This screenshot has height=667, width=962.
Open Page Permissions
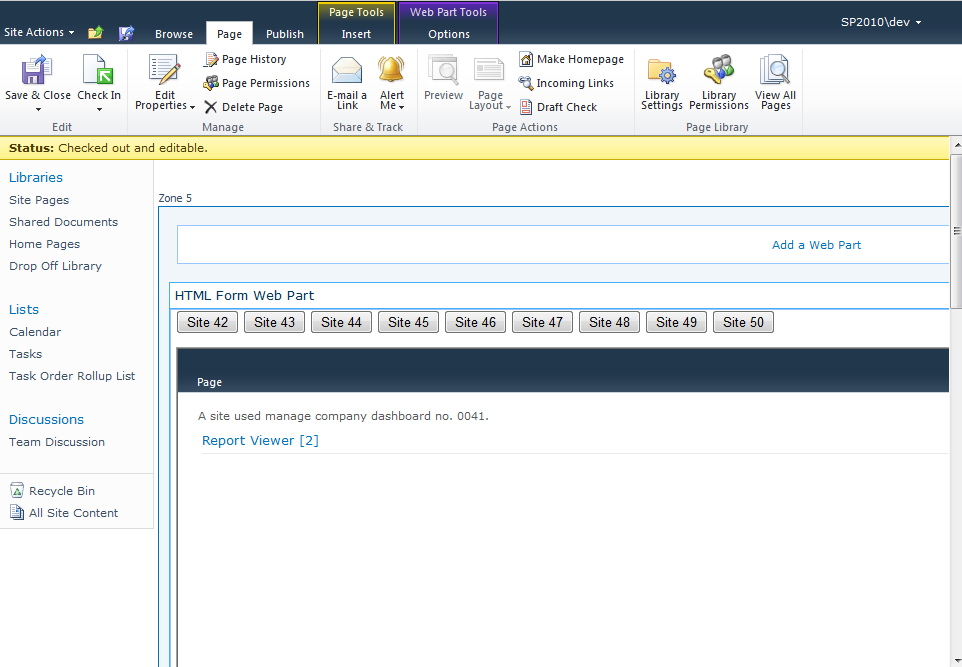point(257,83)
